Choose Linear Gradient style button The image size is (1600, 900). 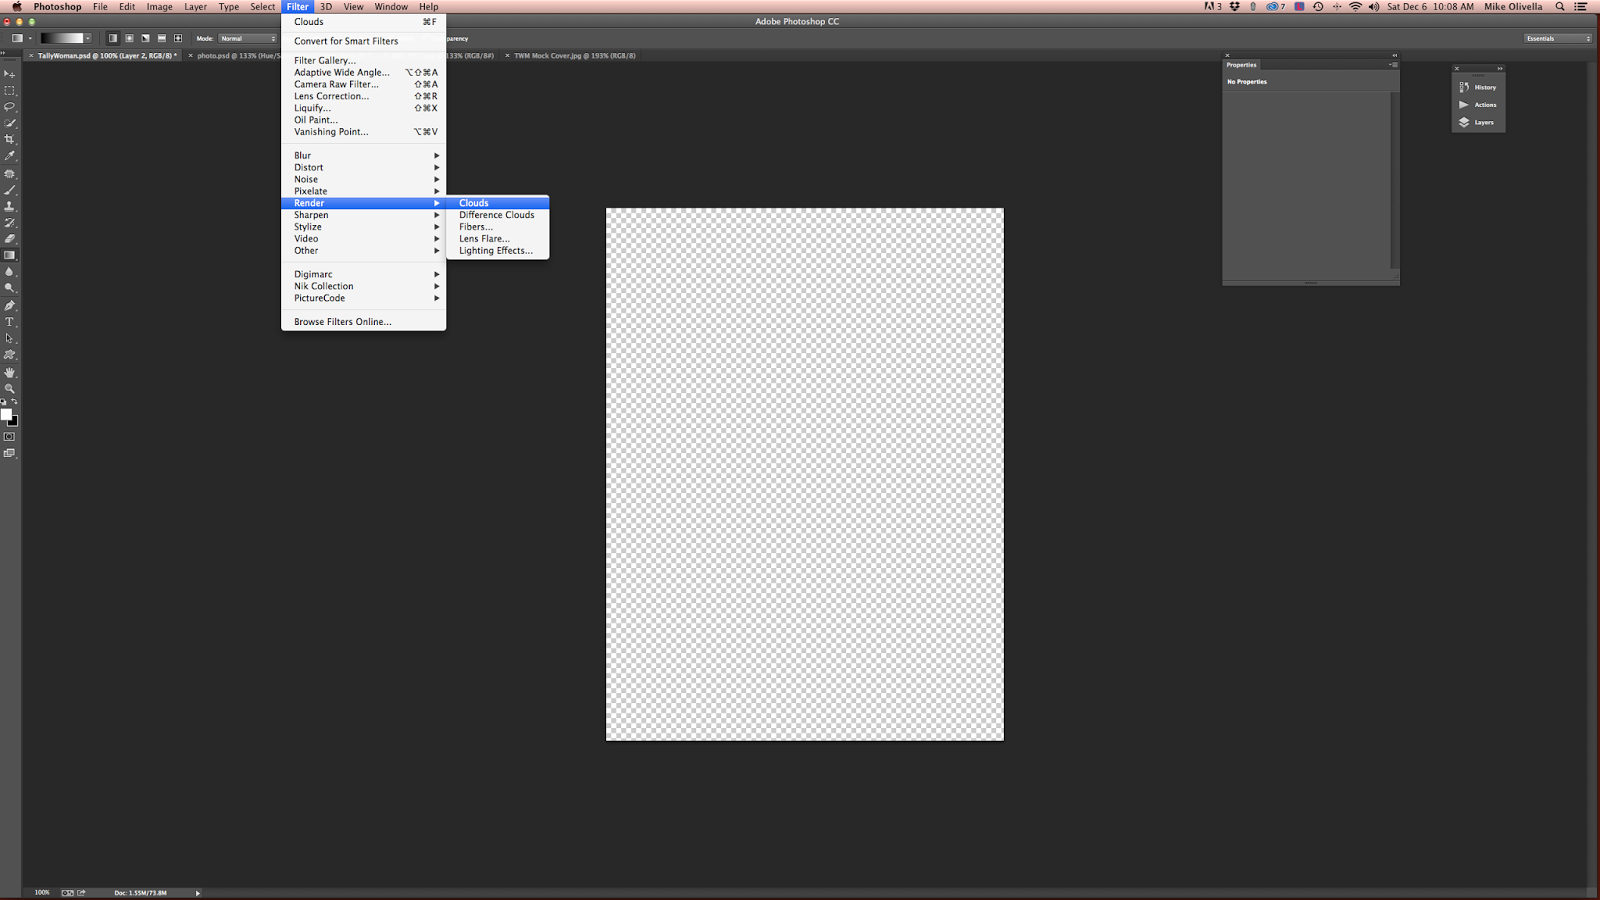(x=113, y=38)
